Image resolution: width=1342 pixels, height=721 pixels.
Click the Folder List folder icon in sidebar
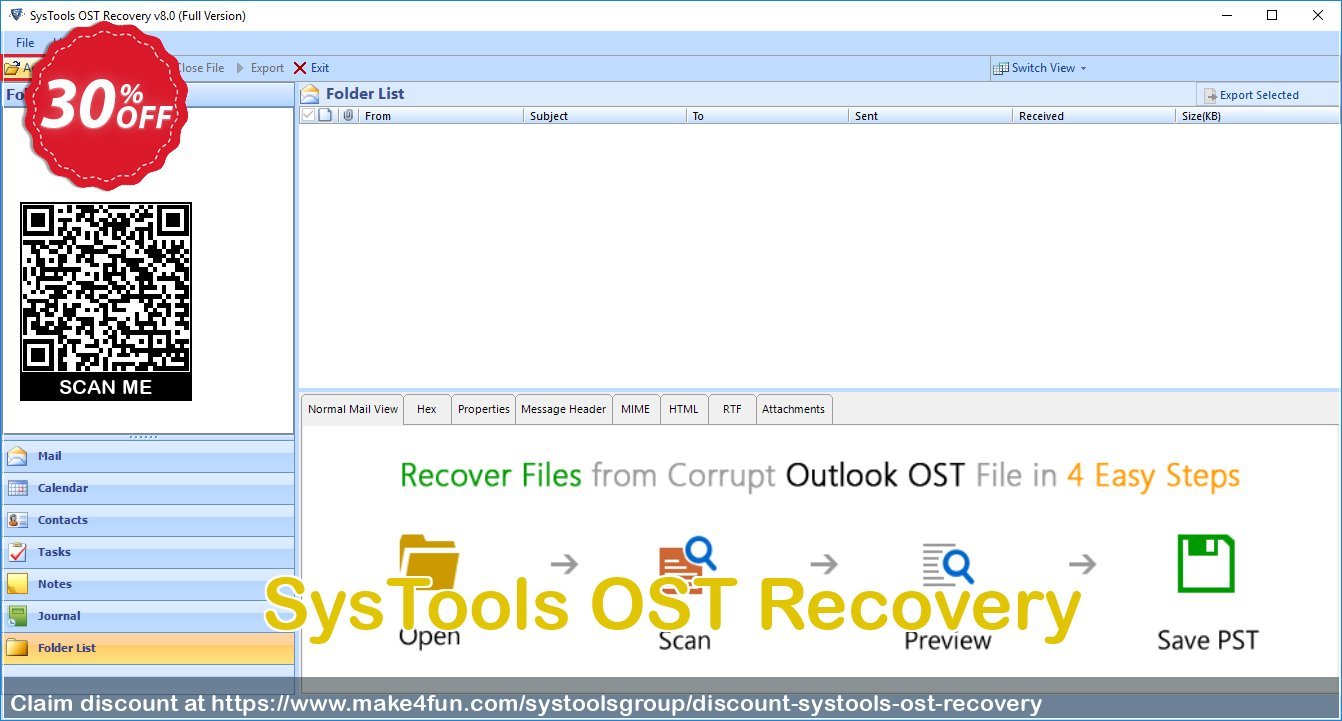tap(18, 648)
